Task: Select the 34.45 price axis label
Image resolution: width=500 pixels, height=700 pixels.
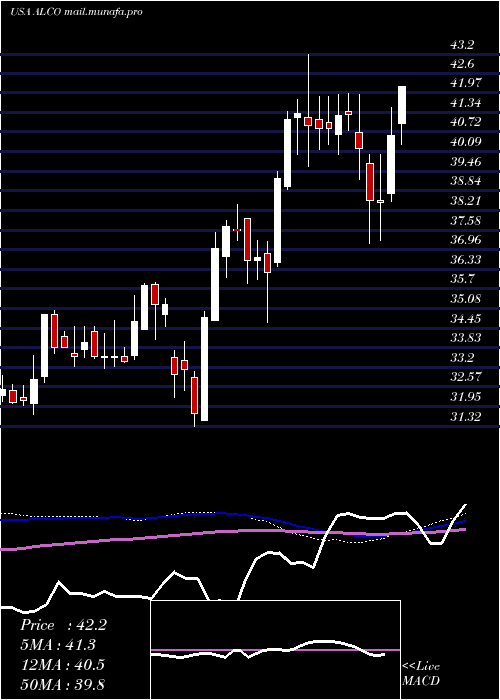Action: 466,319
